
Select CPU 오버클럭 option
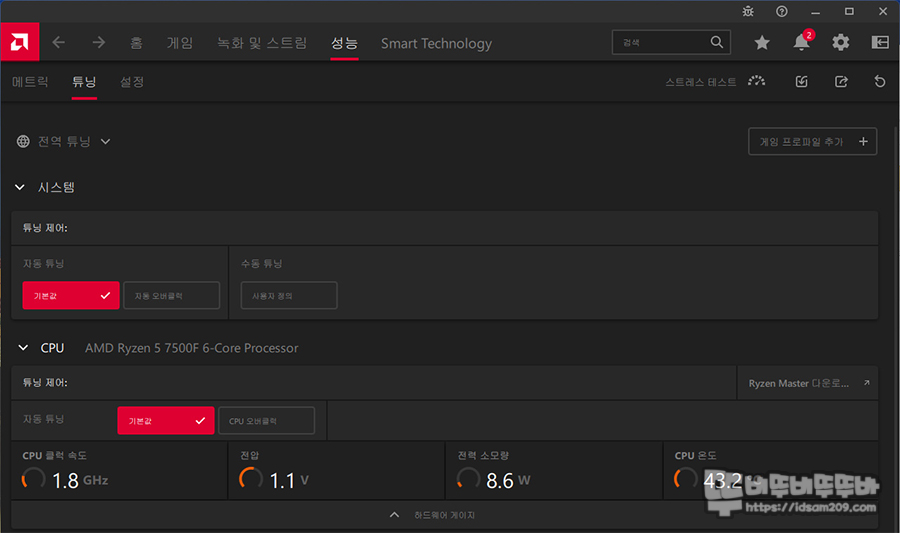(x=266, y=421)
